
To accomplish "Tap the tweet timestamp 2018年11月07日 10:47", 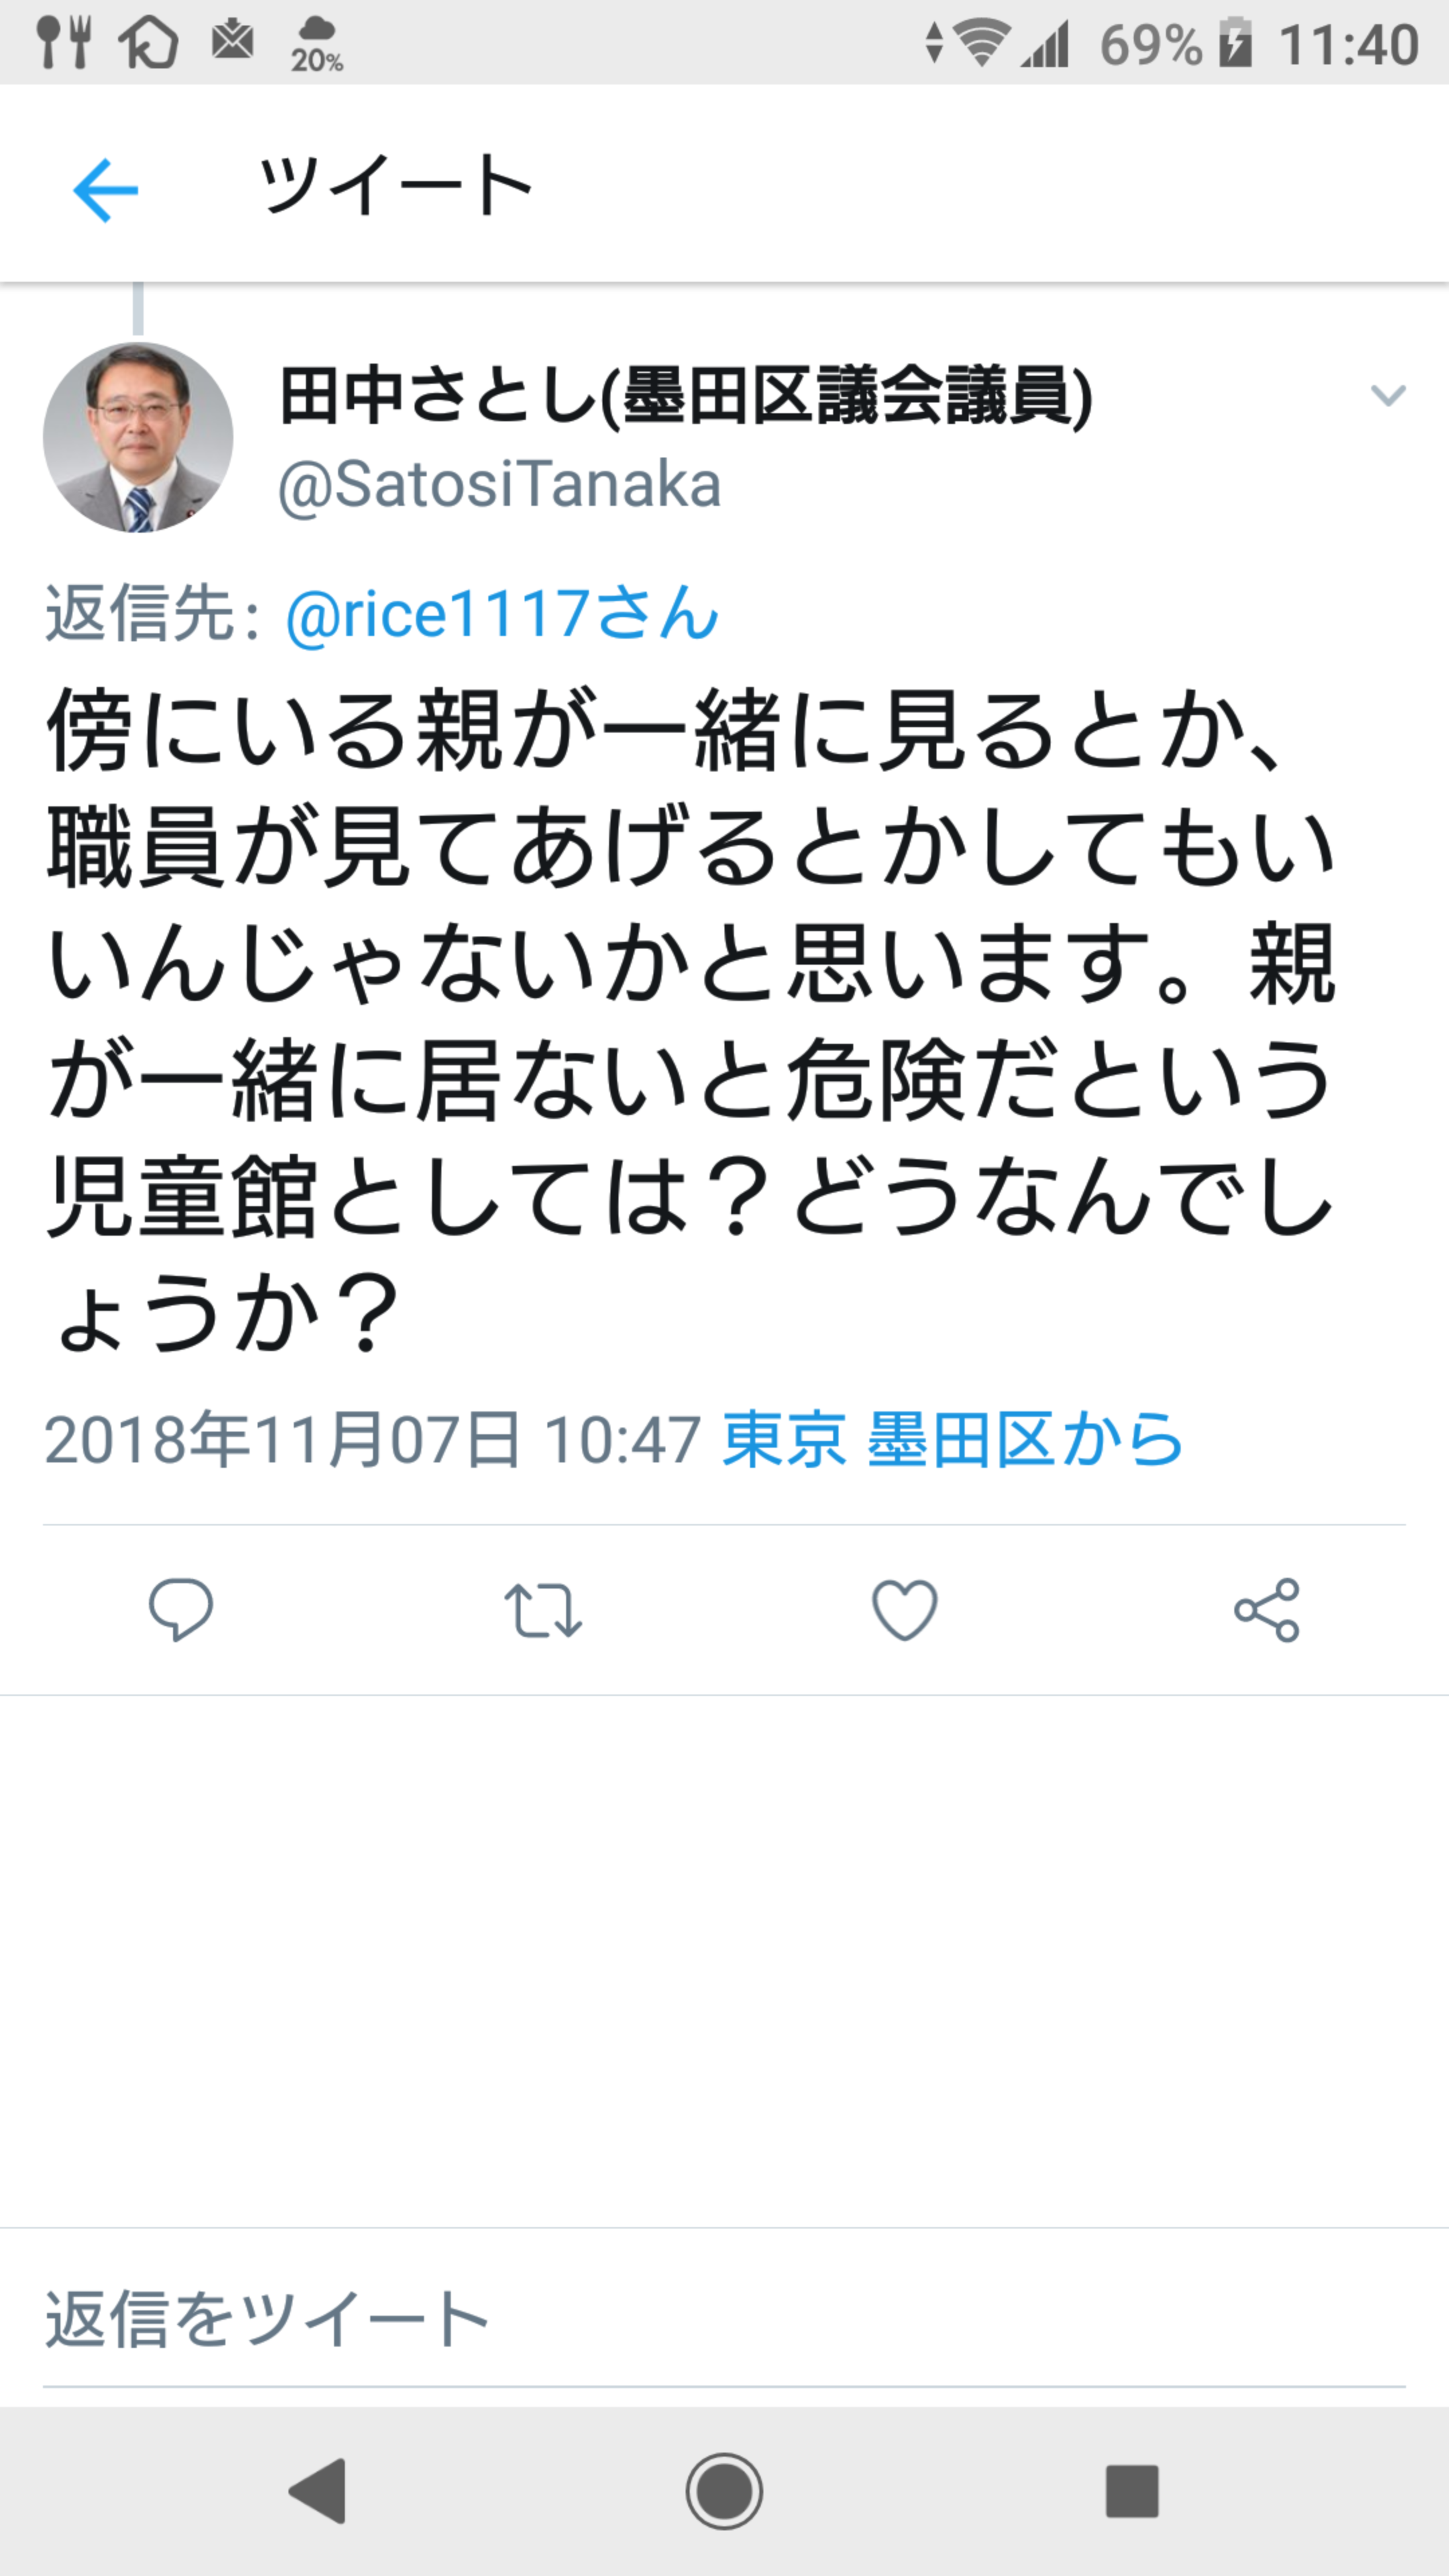I will (x=372, y=1440).
